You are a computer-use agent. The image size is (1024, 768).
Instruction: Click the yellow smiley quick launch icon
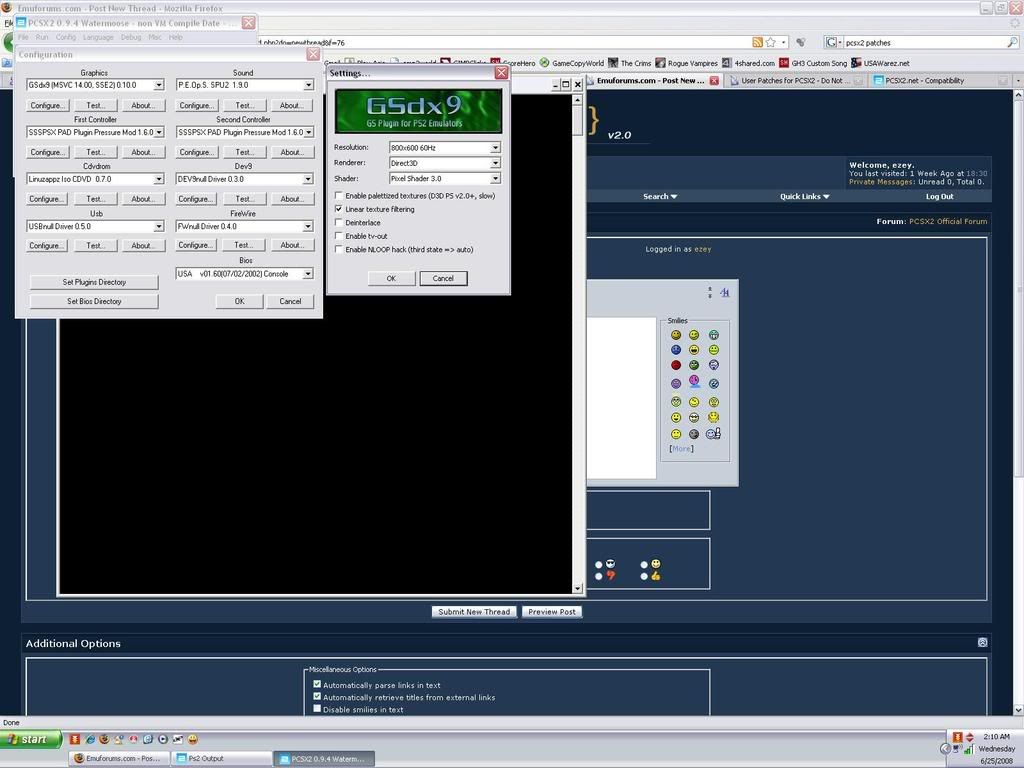tap(193, 739)
